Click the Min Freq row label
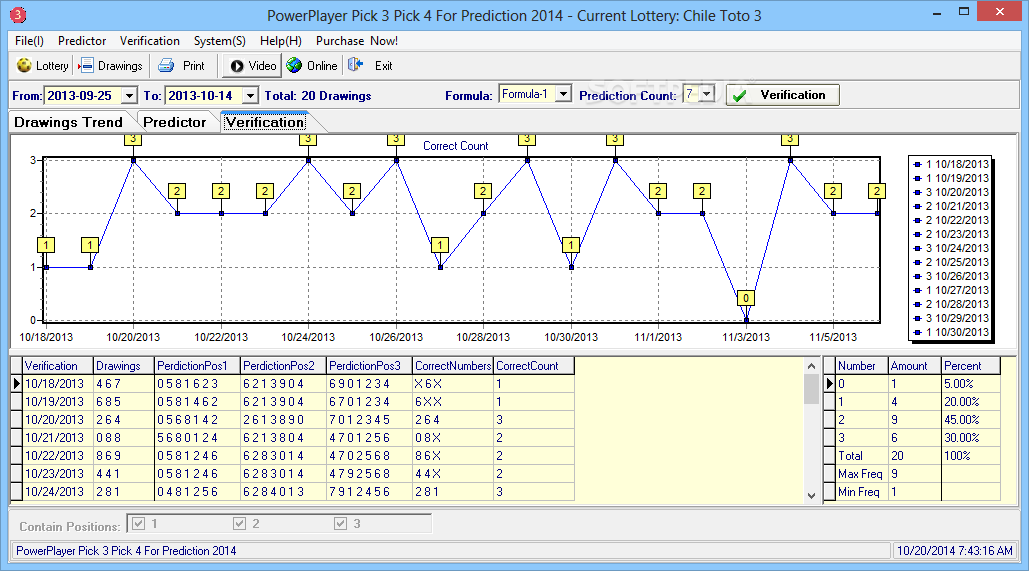 pos(861,492)
